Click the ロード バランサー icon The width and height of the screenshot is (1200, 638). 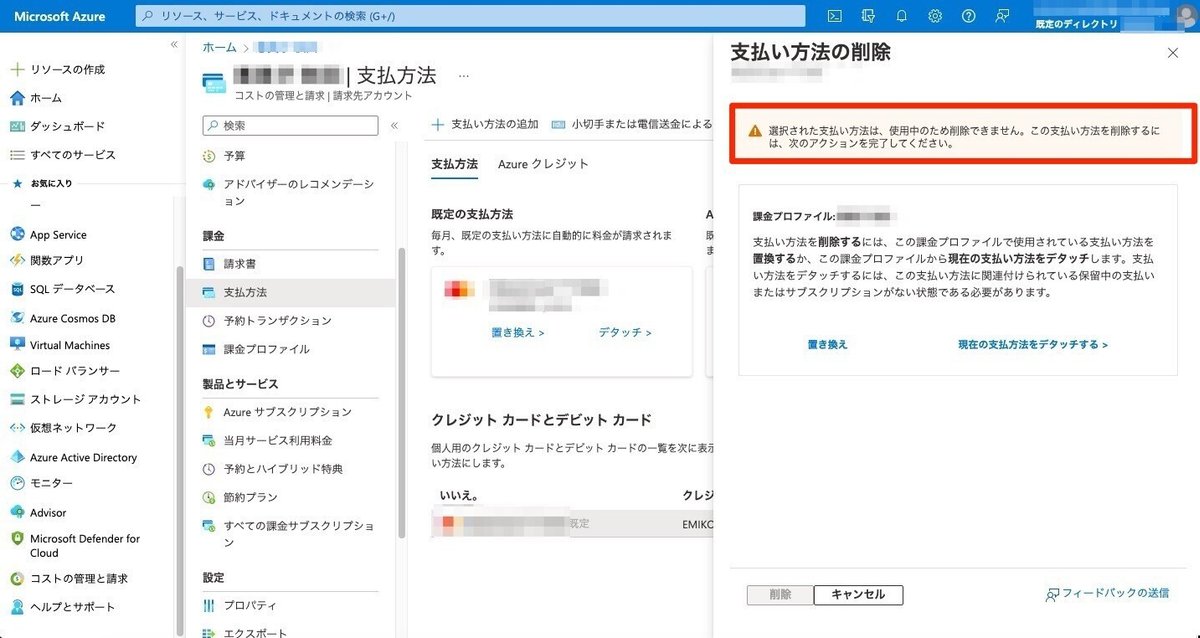16,371
